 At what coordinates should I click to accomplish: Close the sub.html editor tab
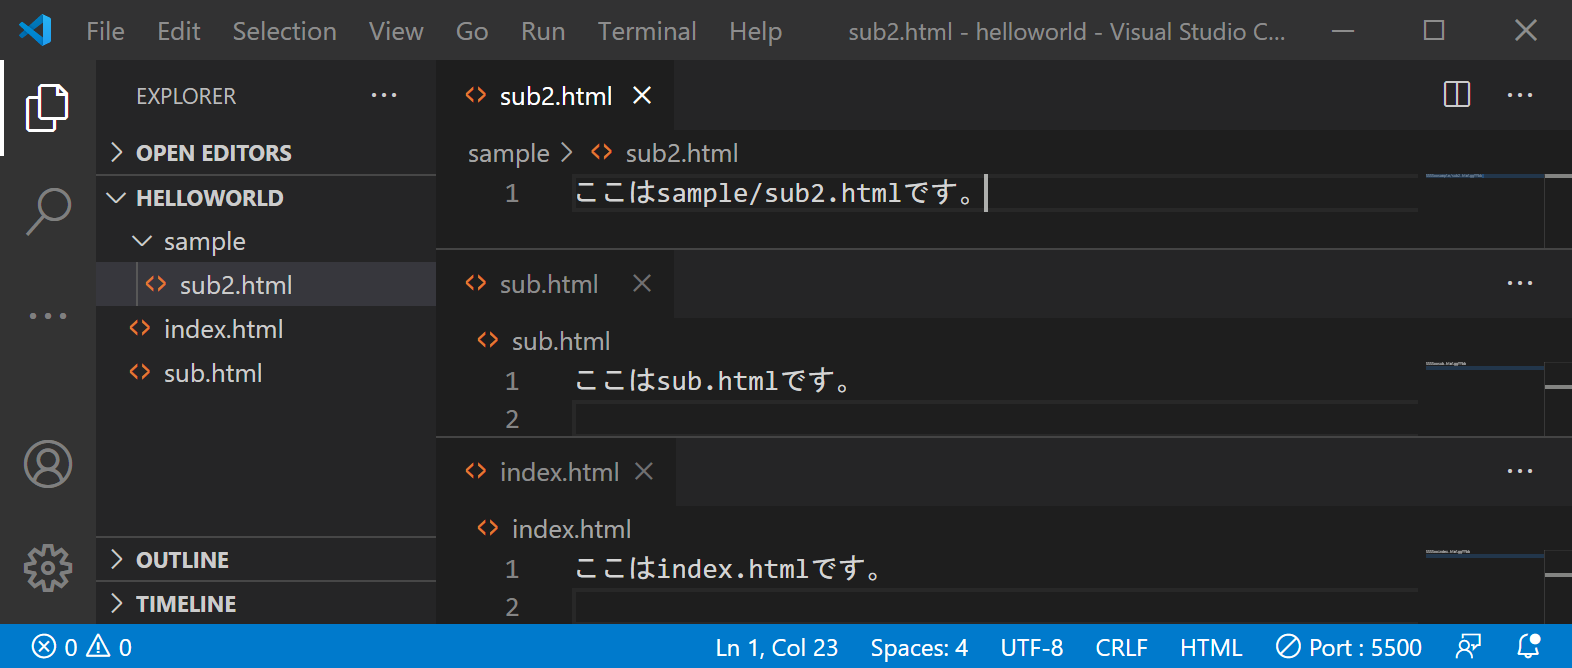point(642,284)
